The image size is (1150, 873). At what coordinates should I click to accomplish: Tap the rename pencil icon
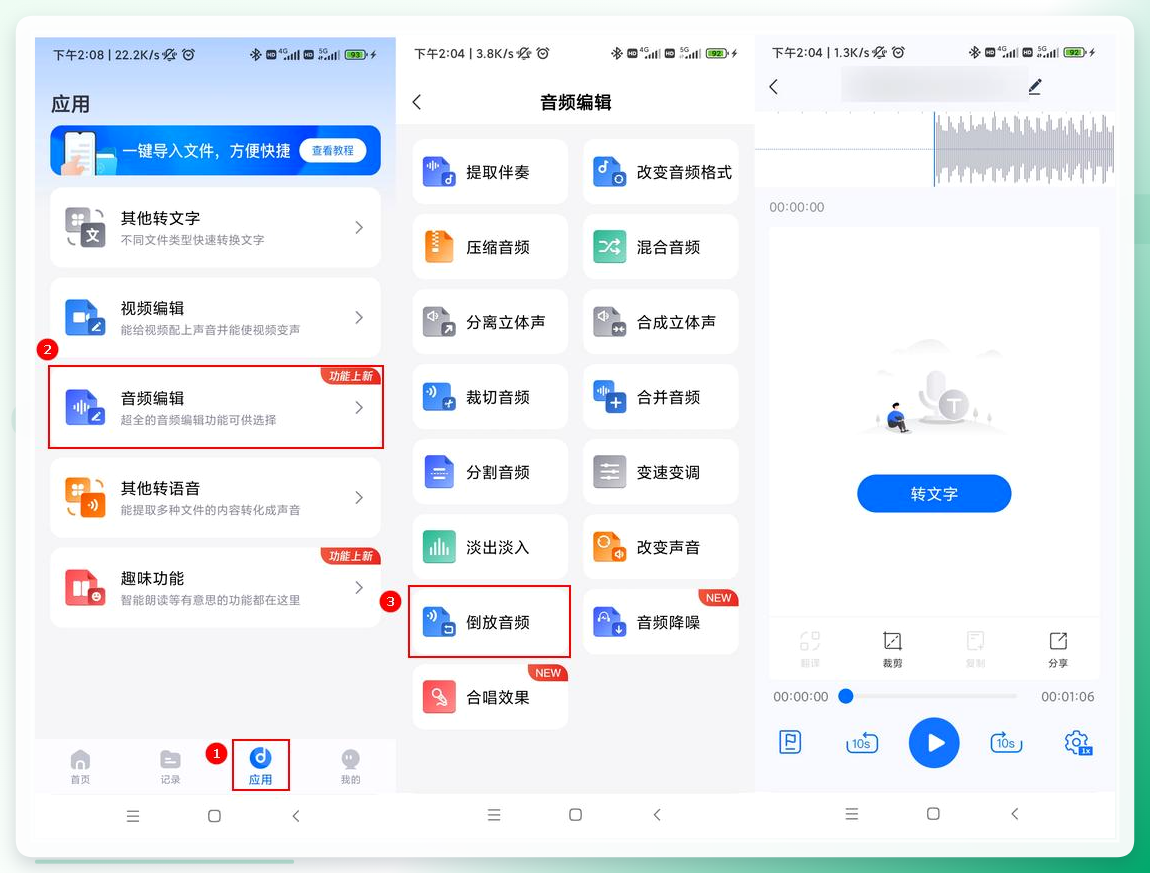pos(1035,87)
